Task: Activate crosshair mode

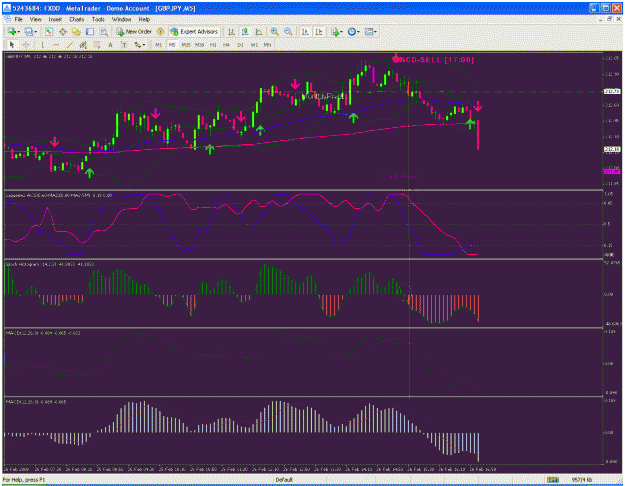Action: (26, 45)
